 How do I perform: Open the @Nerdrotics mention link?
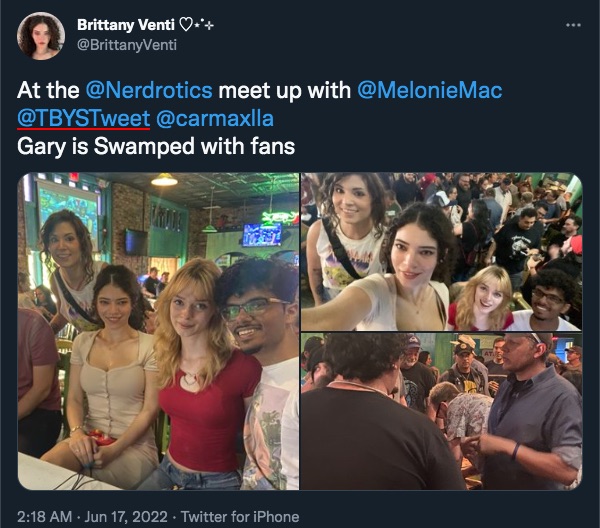click(x=149, y=90)
